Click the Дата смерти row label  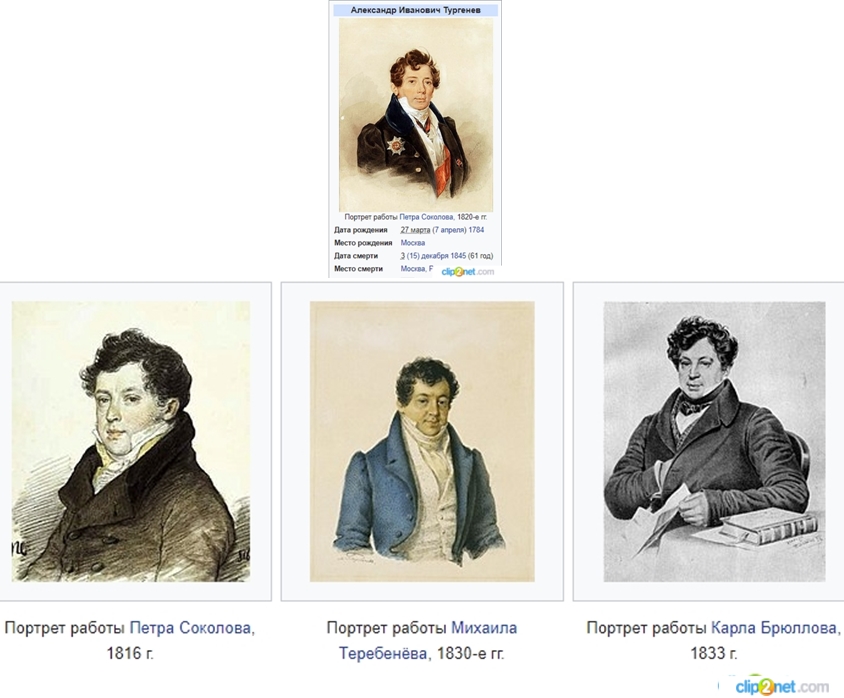coord(356,256)
